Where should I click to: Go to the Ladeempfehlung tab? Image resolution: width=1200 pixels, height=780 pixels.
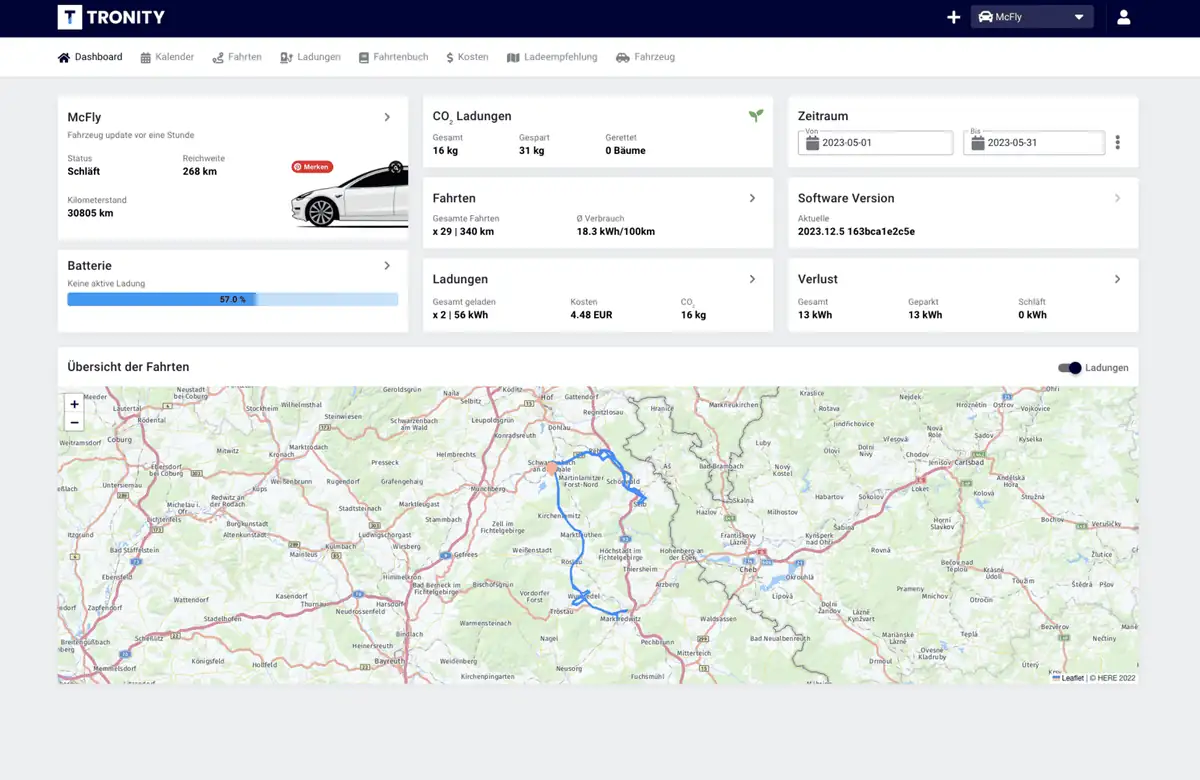click(552, 57)
